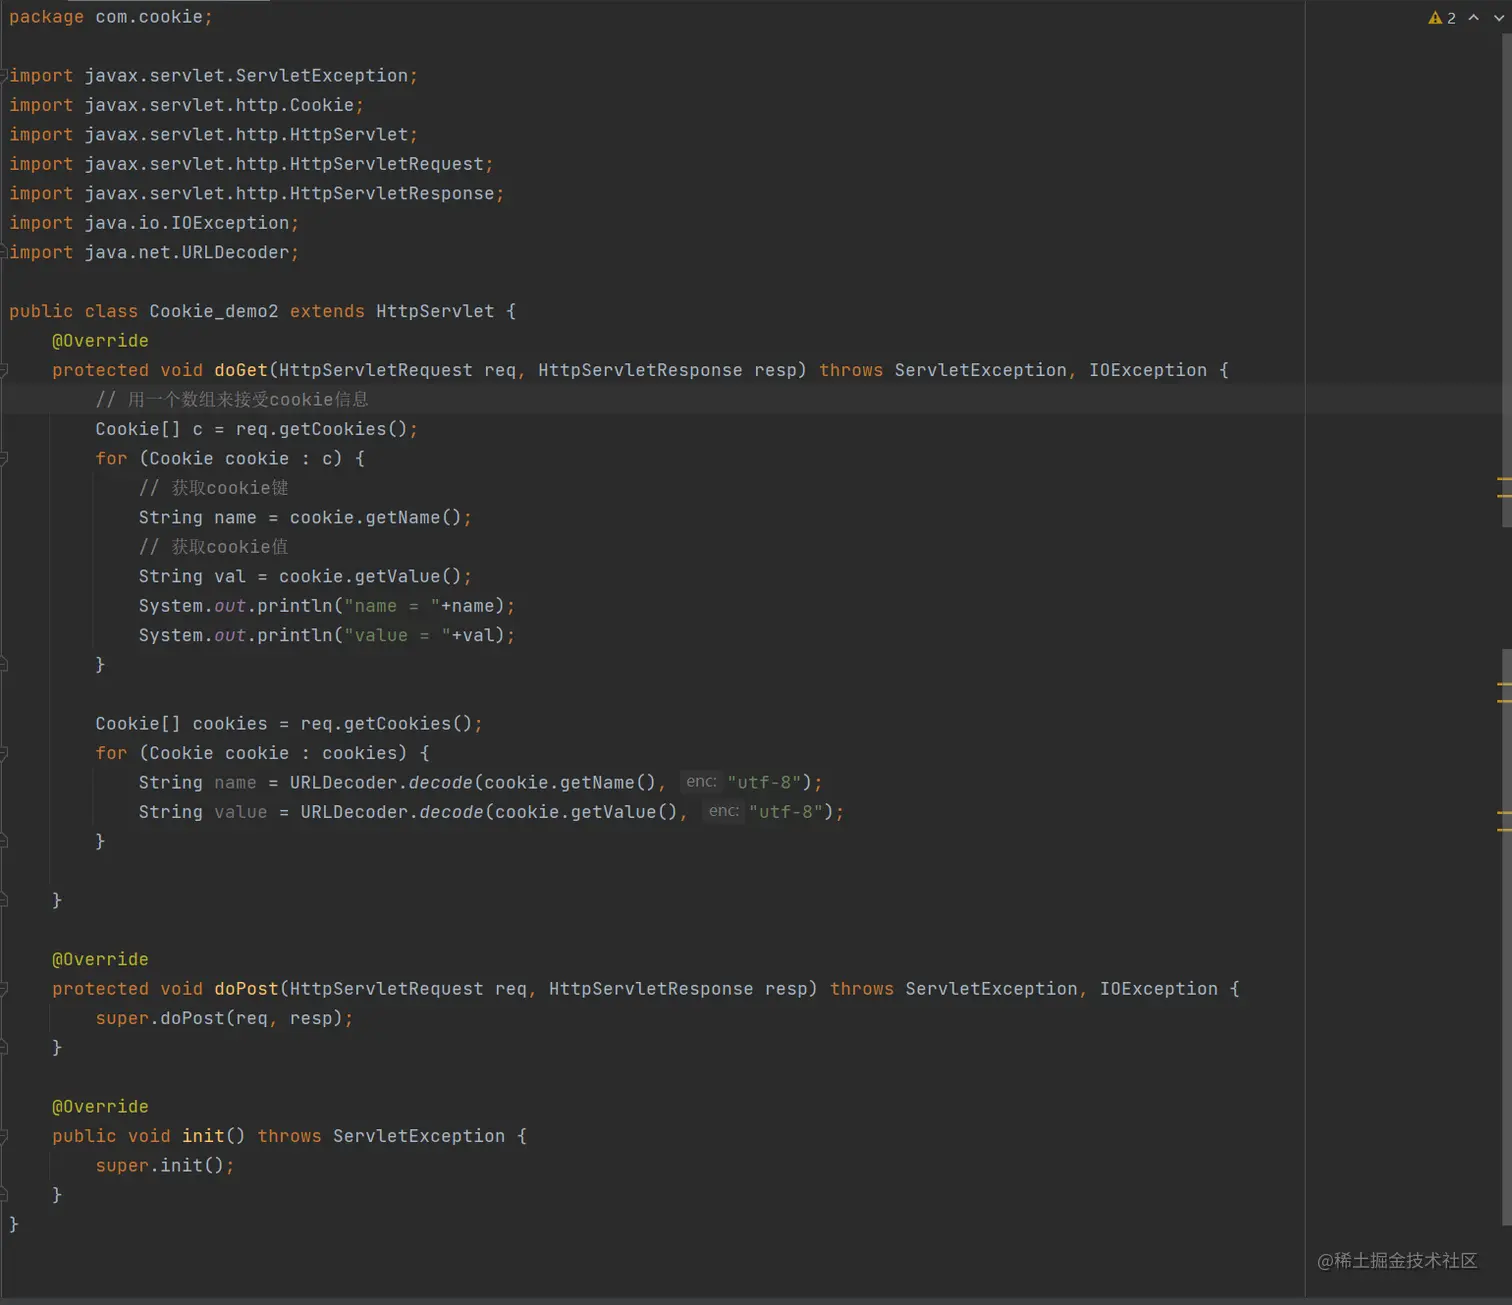Image resolution: width=1512 pixels, height=1305 pixels.
Task: Click the println "value = " statement
Action: click(x=327, y=635)
